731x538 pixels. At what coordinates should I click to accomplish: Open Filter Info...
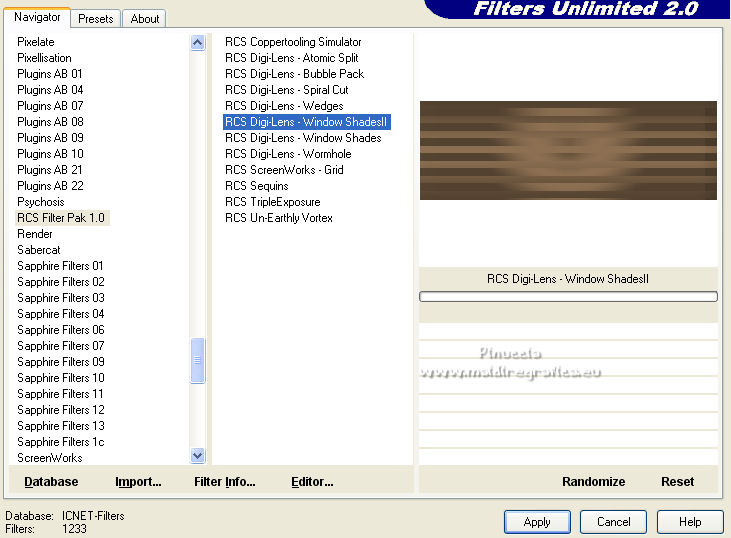(225, 482)
